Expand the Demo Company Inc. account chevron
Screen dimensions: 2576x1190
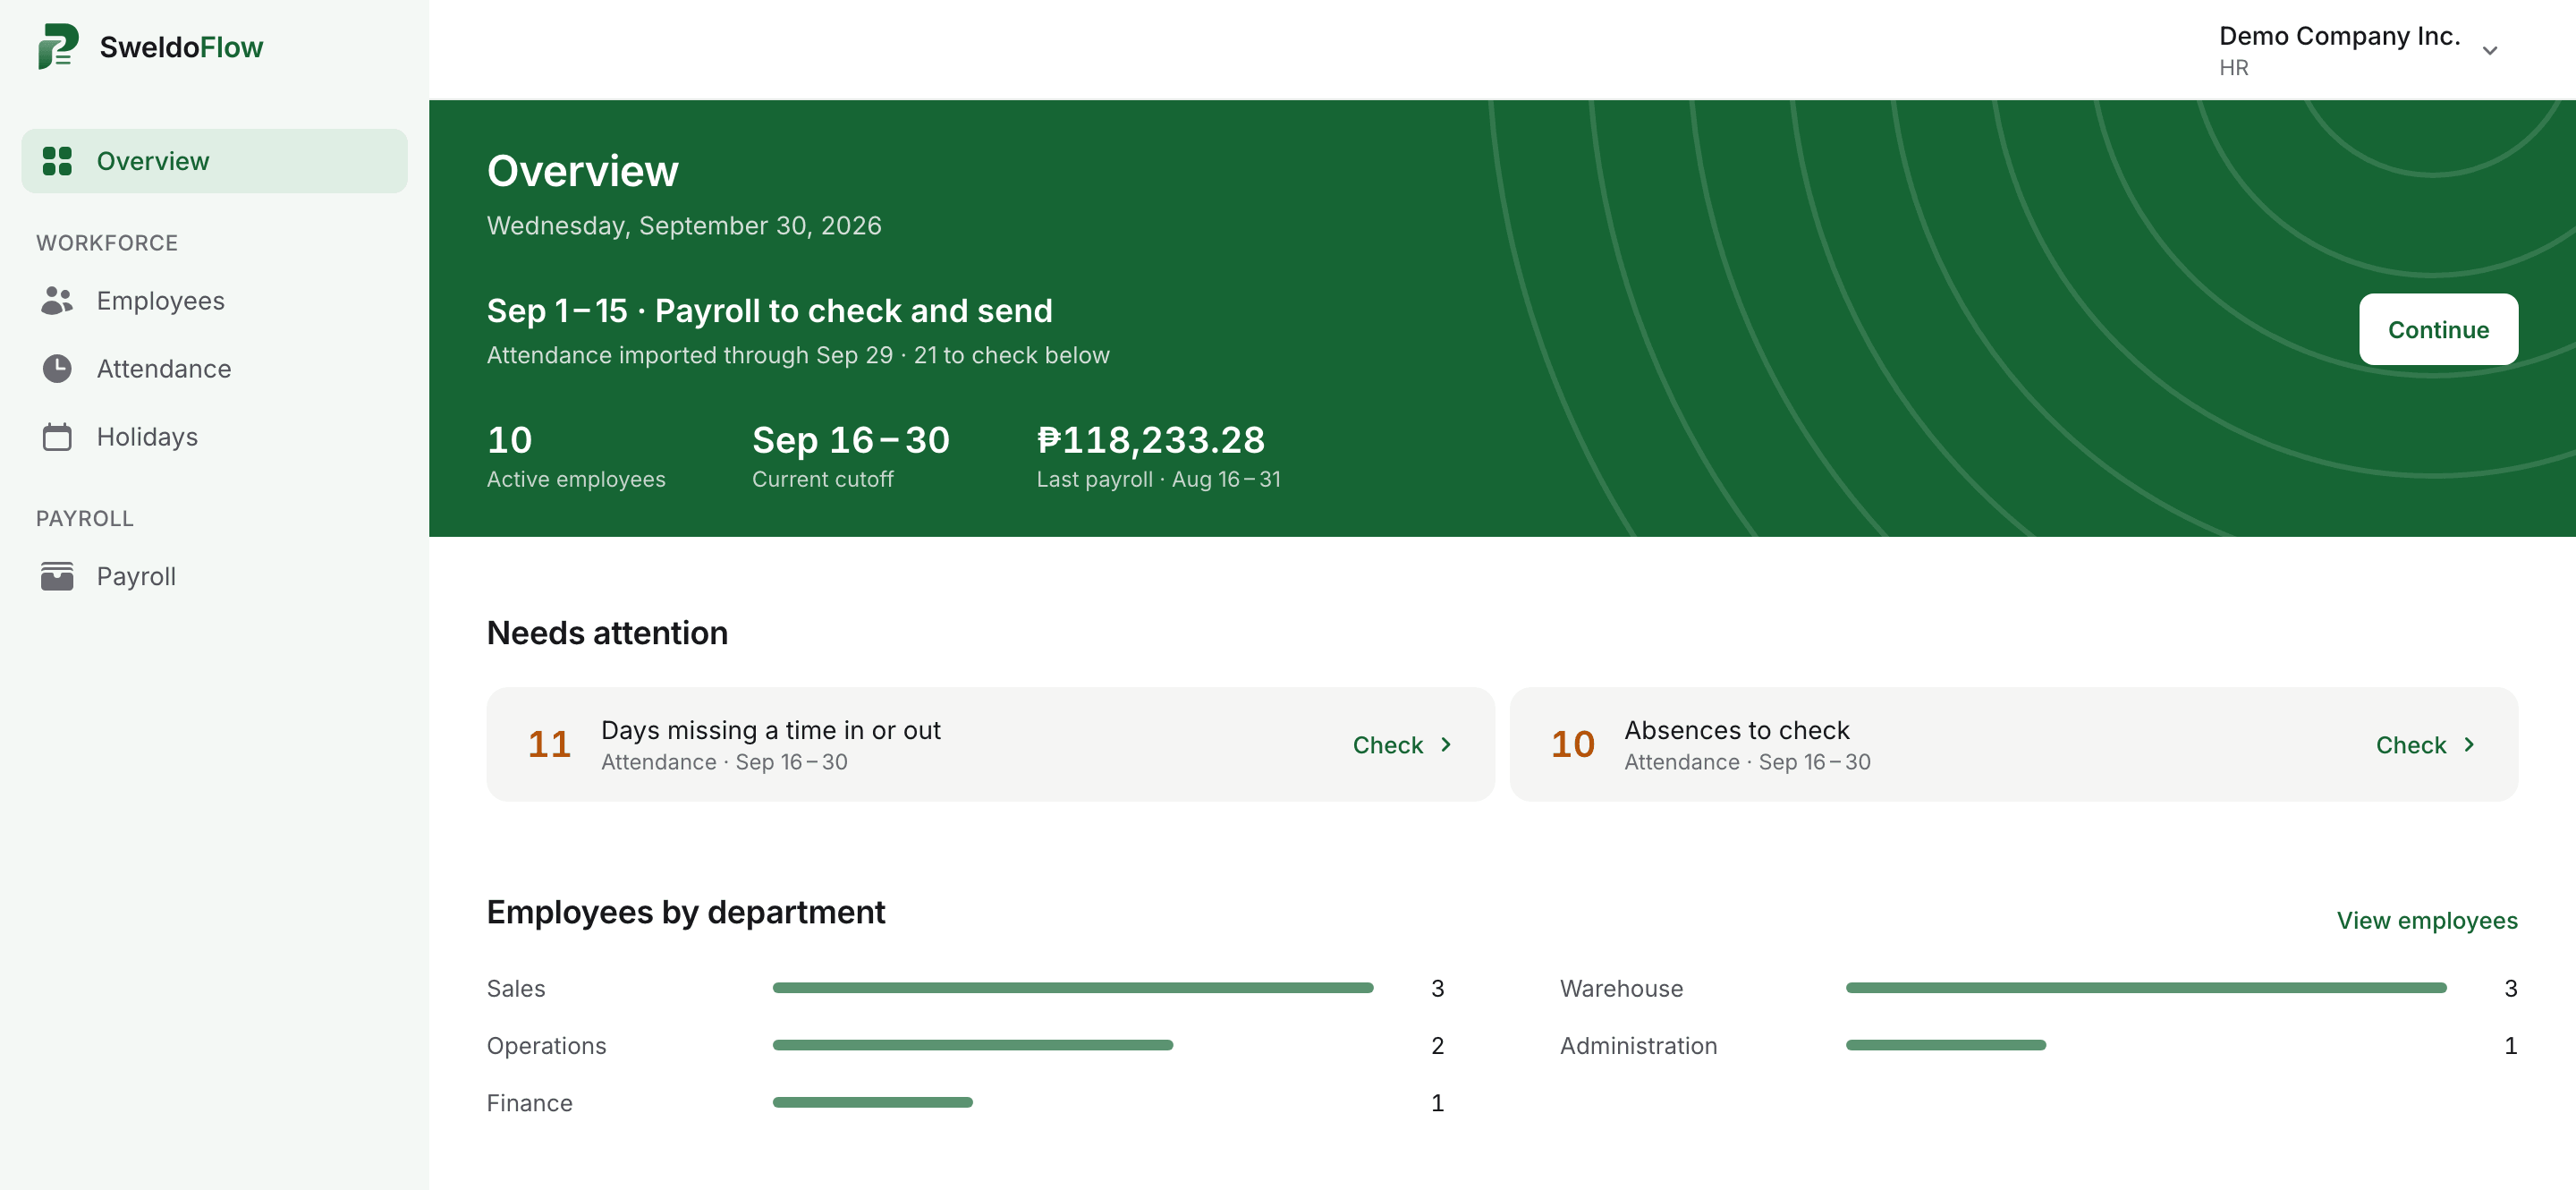[x=2490, y=50]
